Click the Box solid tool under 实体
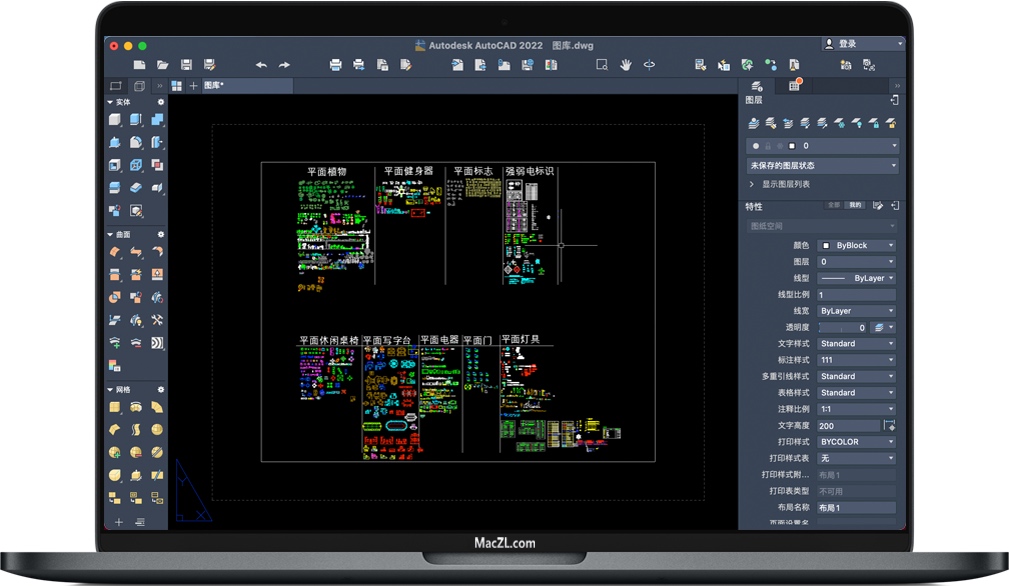 point(115,120)
